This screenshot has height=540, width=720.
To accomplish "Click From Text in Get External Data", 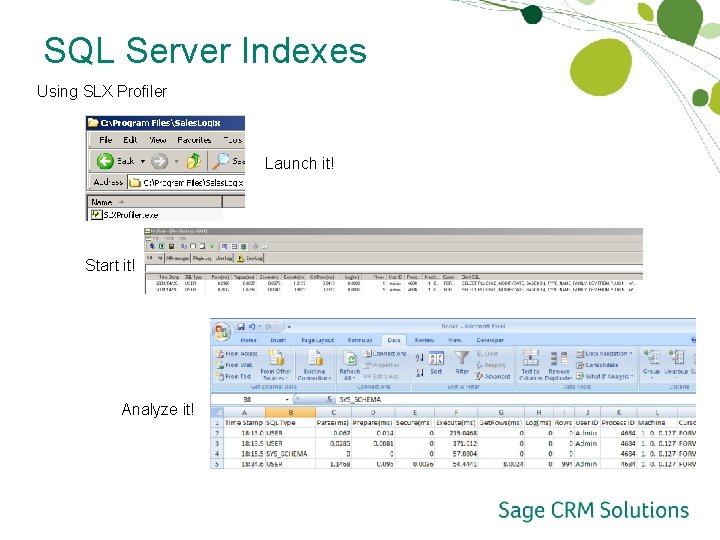I will (234, 376).
